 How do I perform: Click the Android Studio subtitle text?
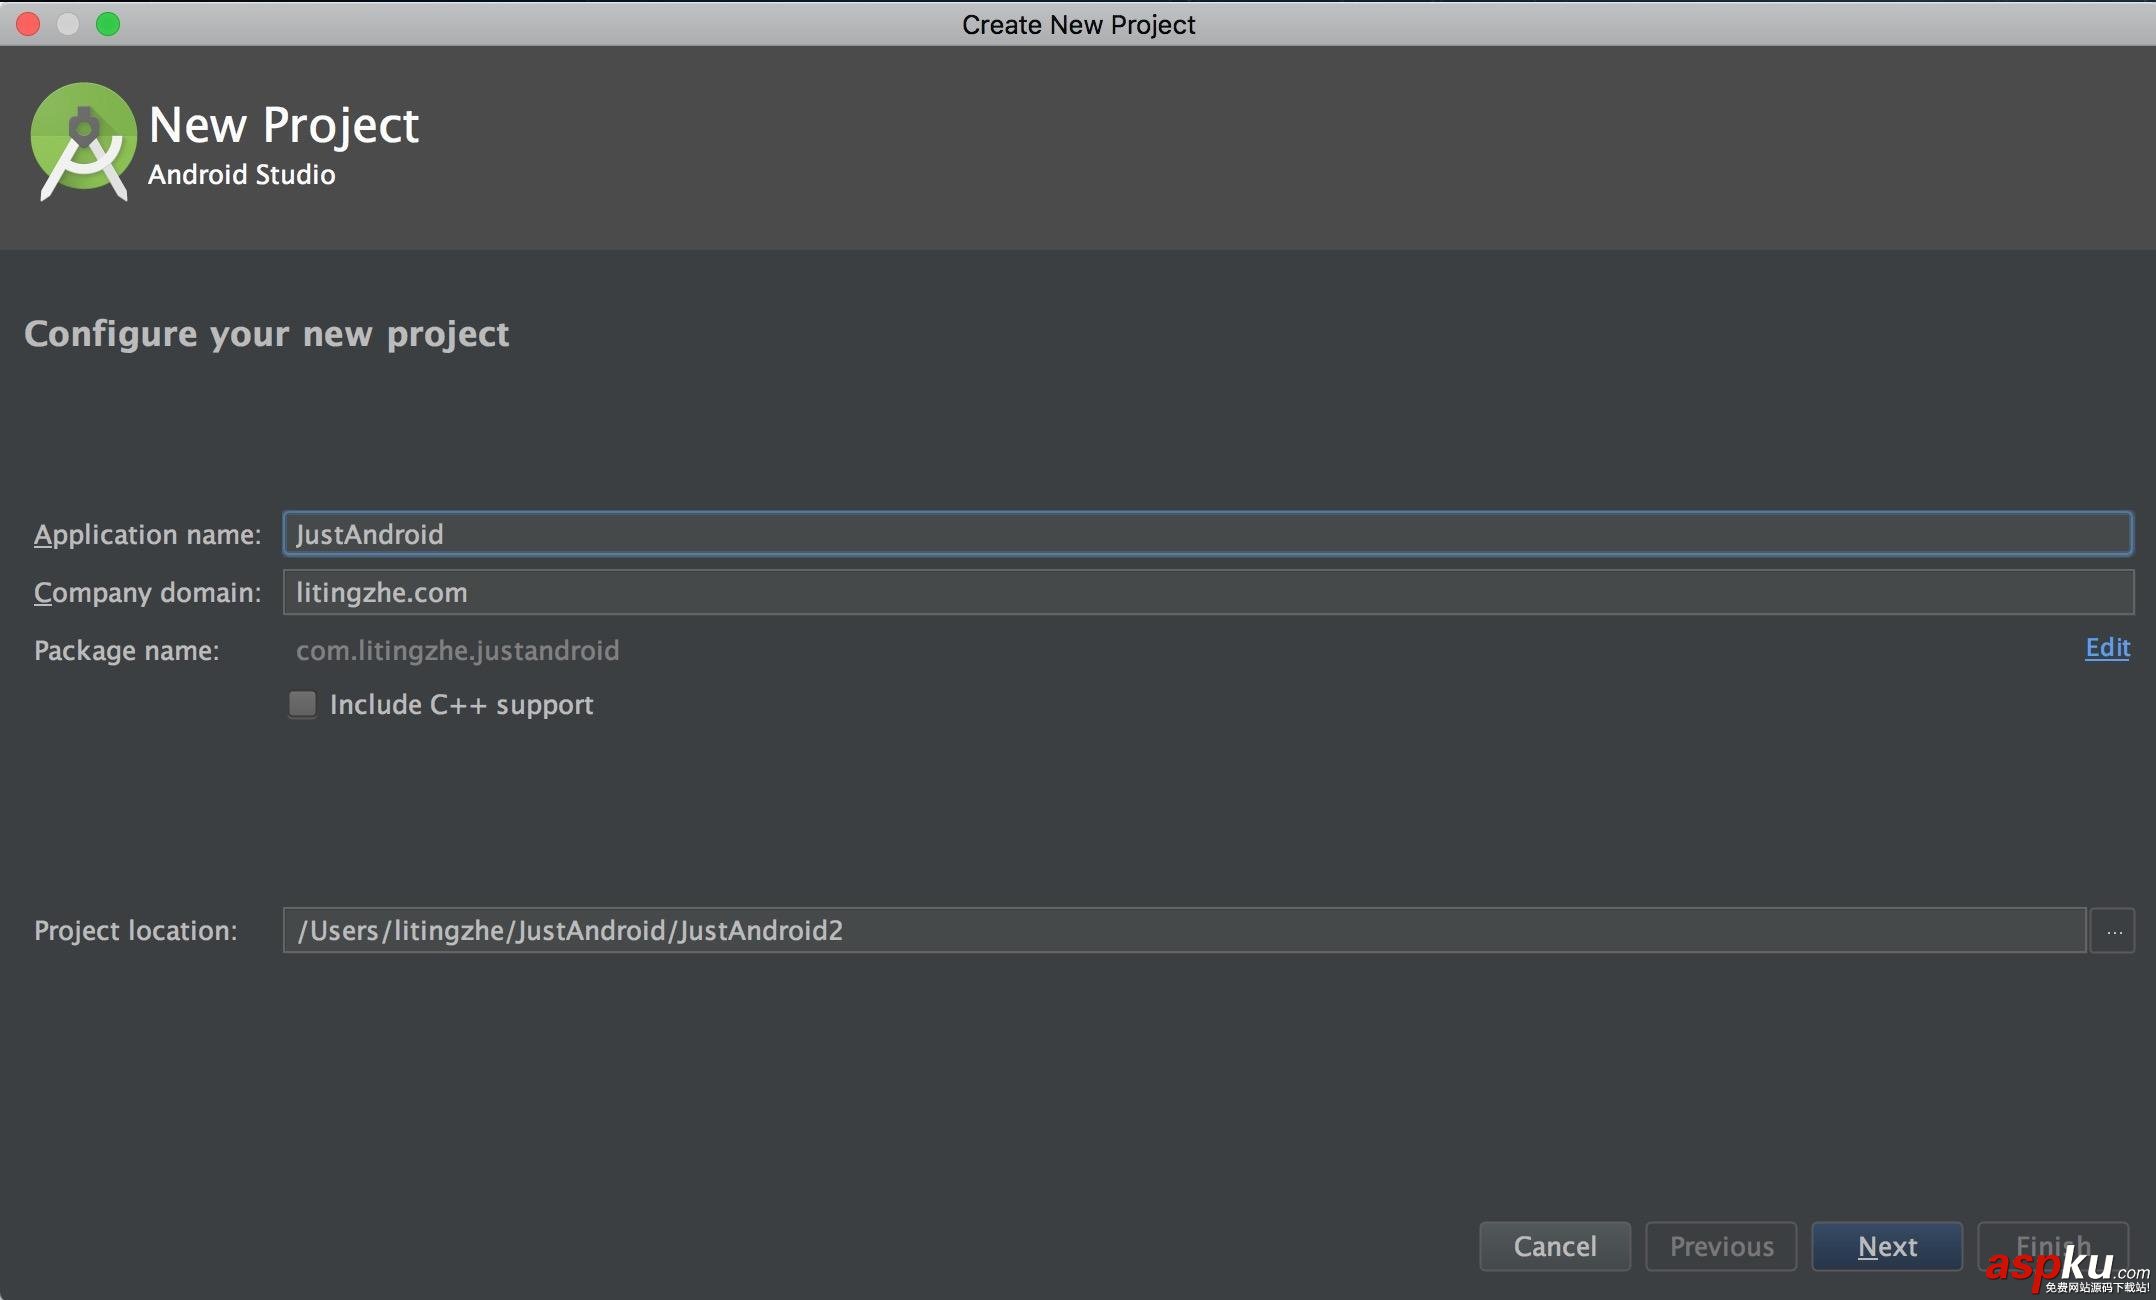241,174
